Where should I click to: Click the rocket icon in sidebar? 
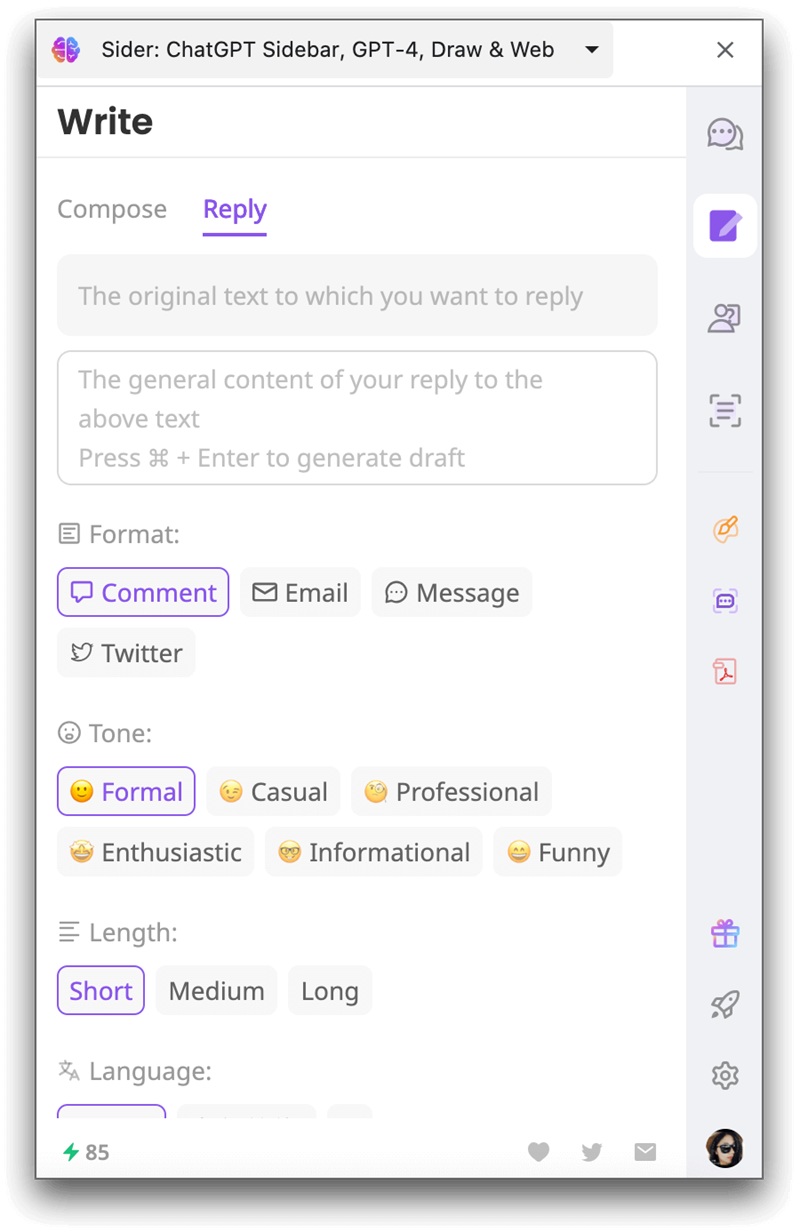tap(725, 1004)
